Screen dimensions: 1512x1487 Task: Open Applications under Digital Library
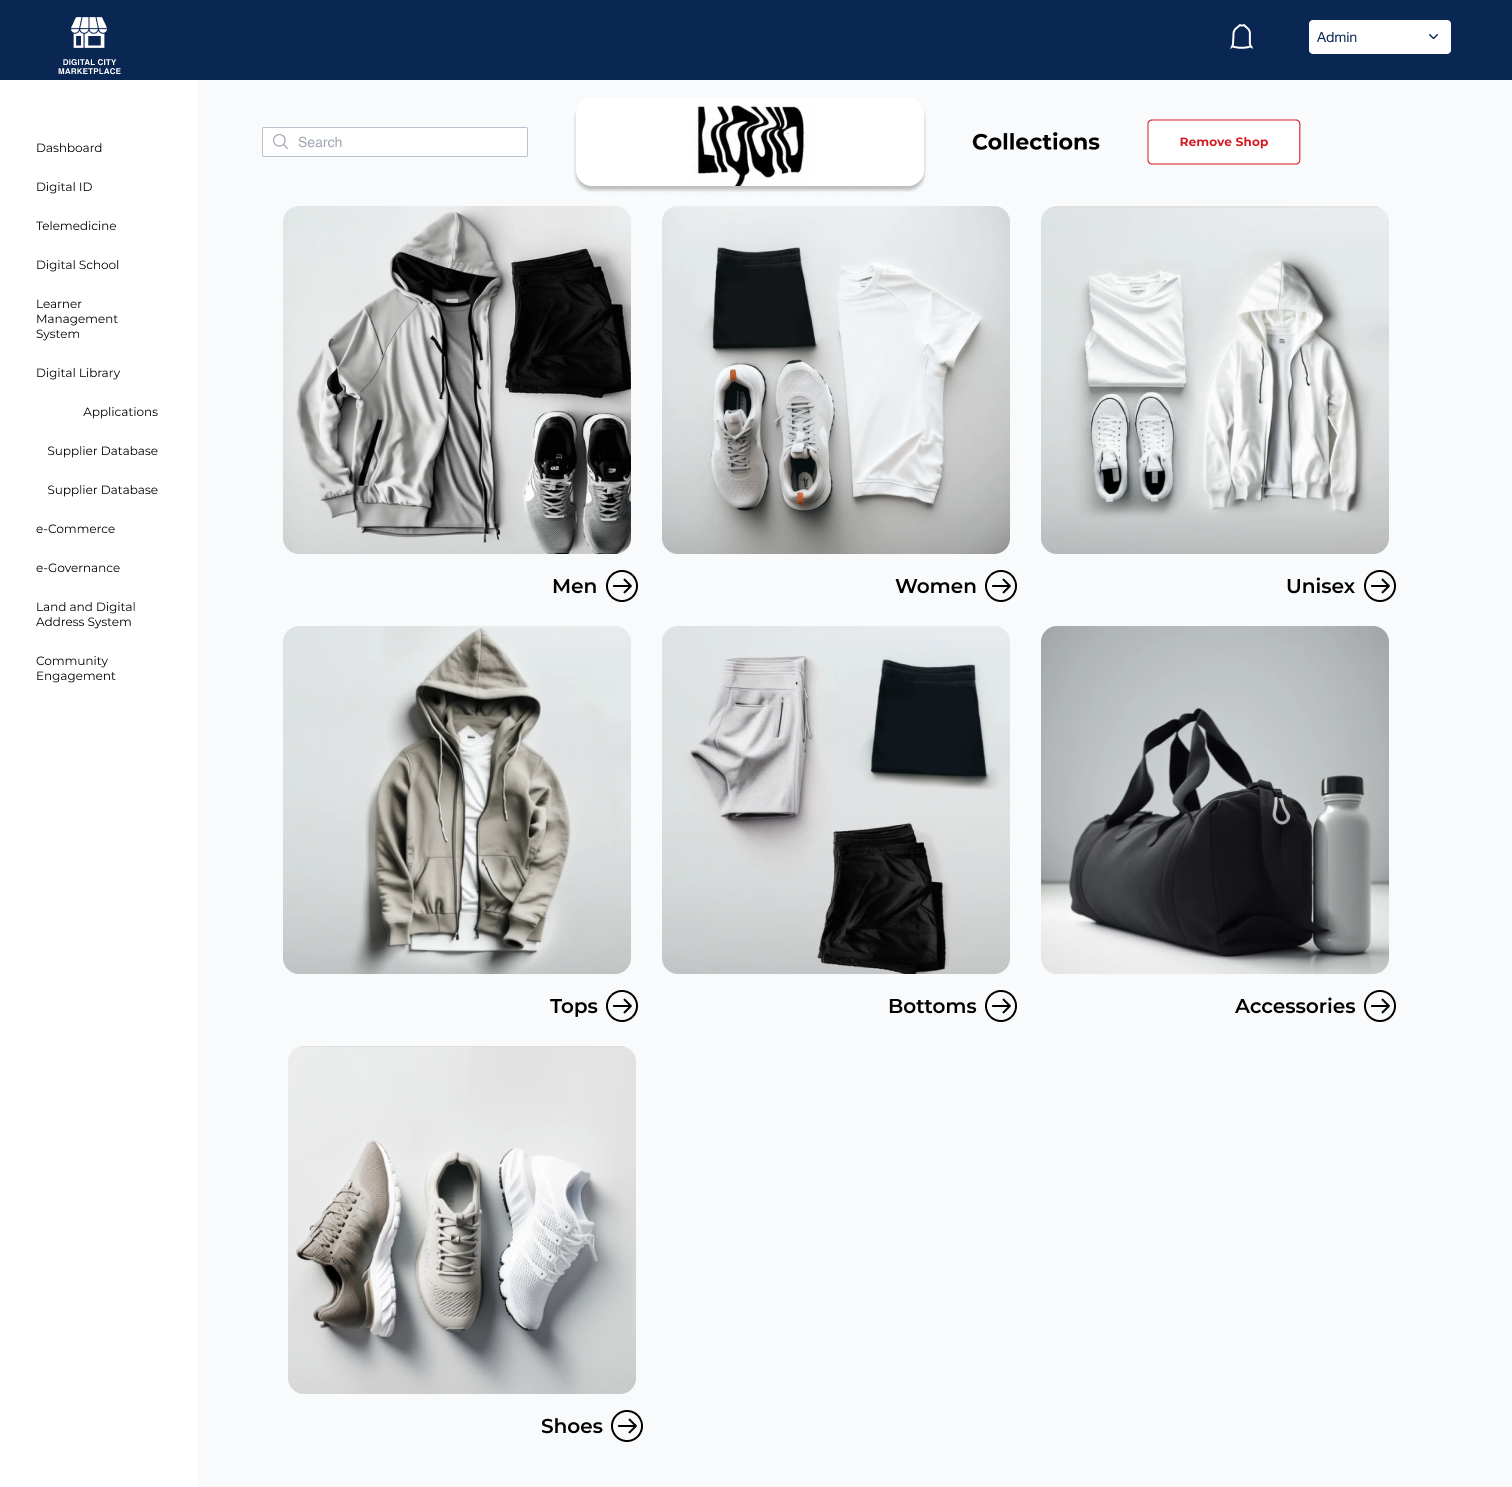click(x=120, y=412)
